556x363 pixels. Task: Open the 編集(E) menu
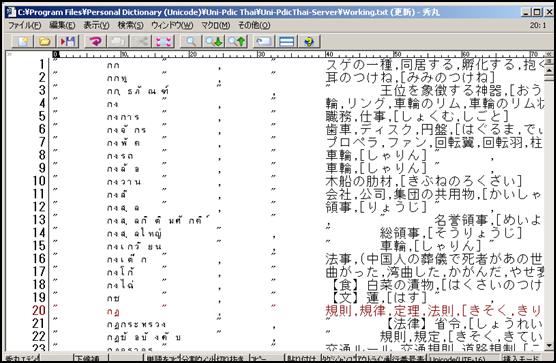[62, 26]
